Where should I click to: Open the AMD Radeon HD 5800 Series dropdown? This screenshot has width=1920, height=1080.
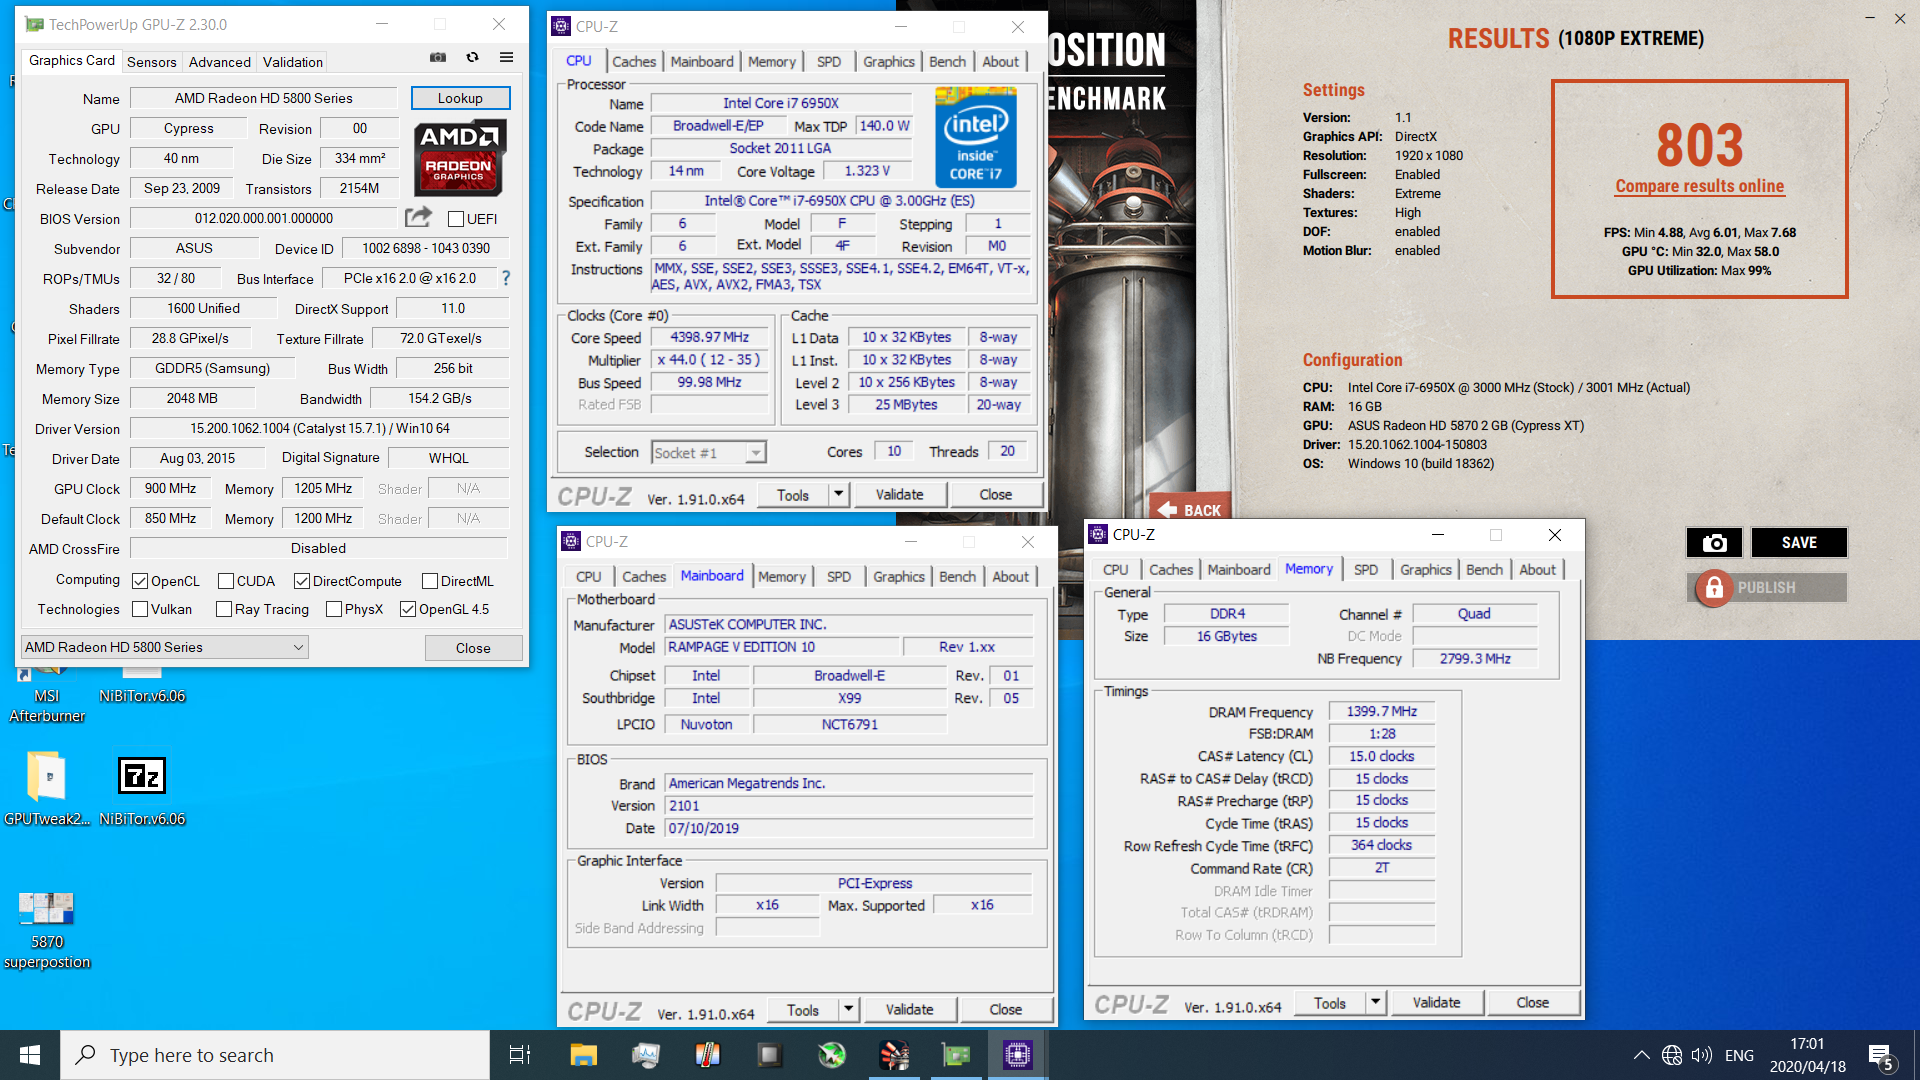pyautogui.click(x=164, y=647)
